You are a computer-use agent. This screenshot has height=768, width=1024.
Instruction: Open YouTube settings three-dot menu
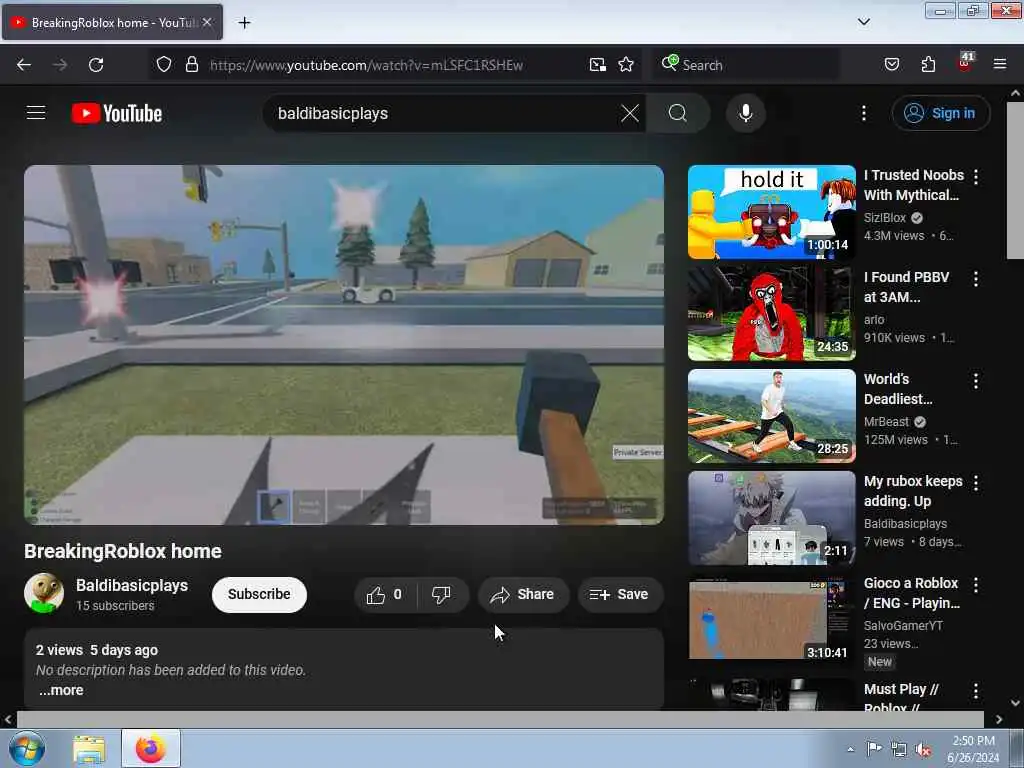point(863,113)
